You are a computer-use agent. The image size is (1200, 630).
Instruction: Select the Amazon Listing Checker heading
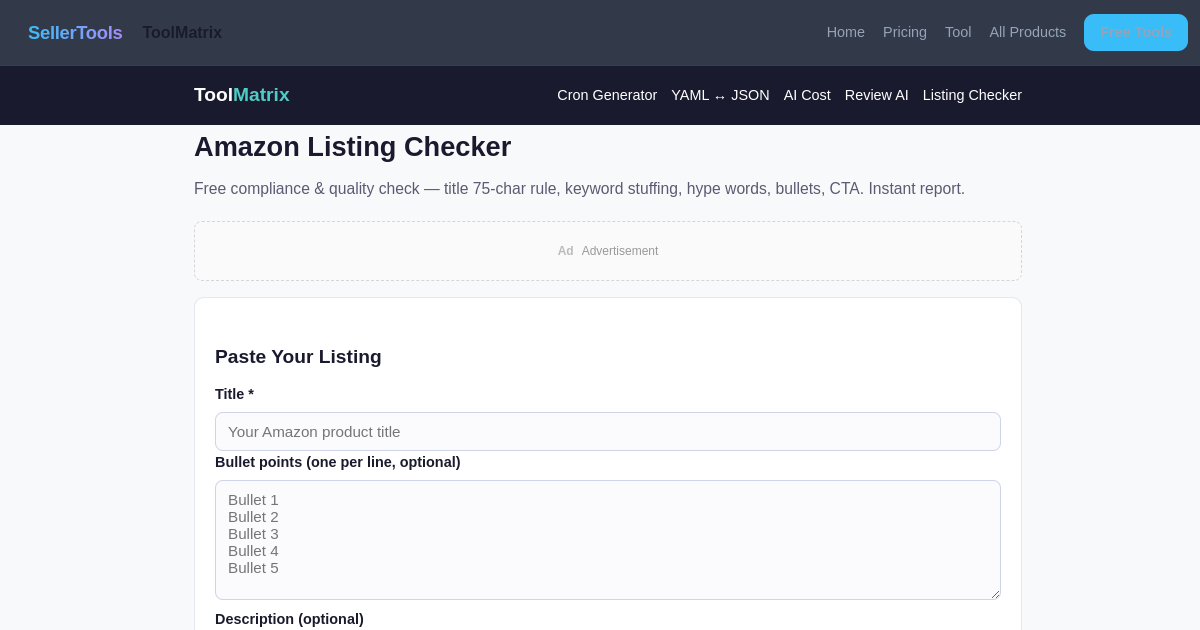[x=352, y=147]
